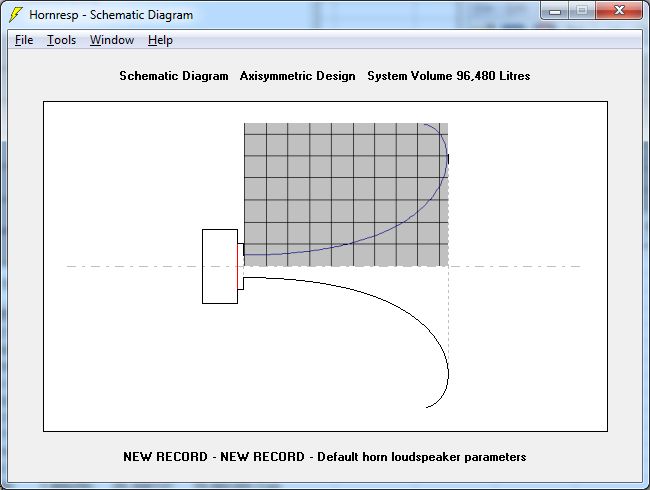This screenshot has height=490, width=650.
Task: Click the 'Axisymmetric Design' label
Action: point(297,76)
